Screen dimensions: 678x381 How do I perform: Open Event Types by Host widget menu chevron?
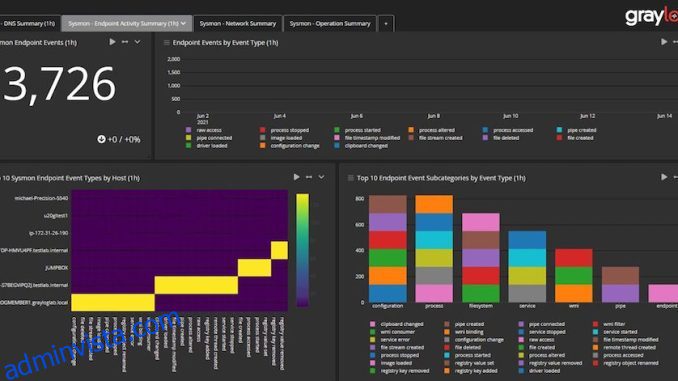pyautogui.click(x=321, y=177)
